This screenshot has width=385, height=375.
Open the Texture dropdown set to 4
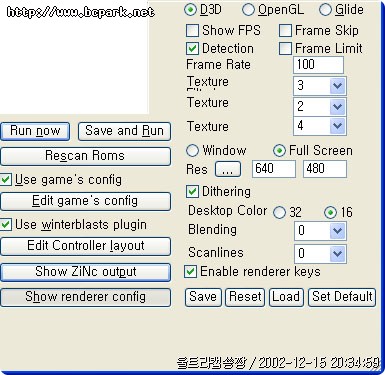(320, 126)
